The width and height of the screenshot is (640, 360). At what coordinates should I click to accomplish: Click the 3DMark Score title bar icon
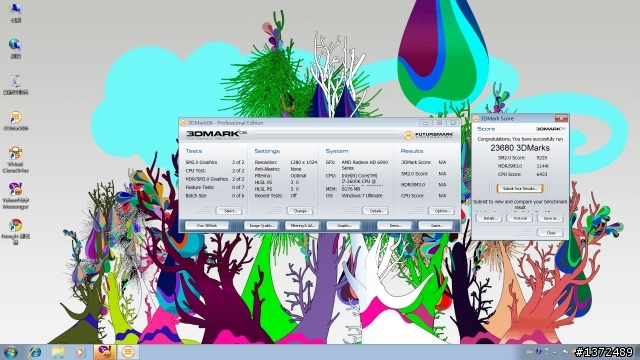coord(476,118)
